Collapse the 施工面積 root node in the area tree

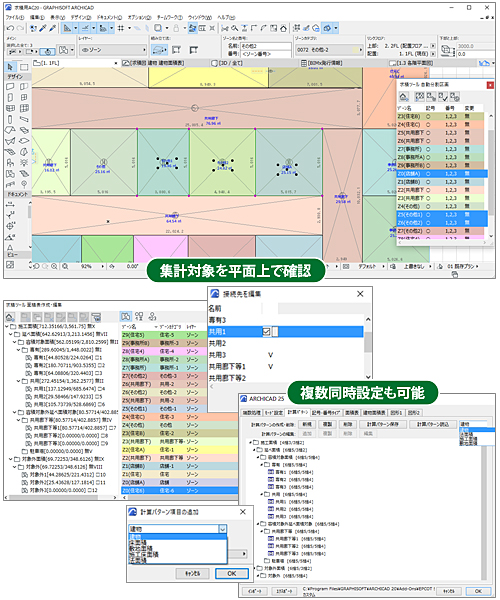coord(7,326)
